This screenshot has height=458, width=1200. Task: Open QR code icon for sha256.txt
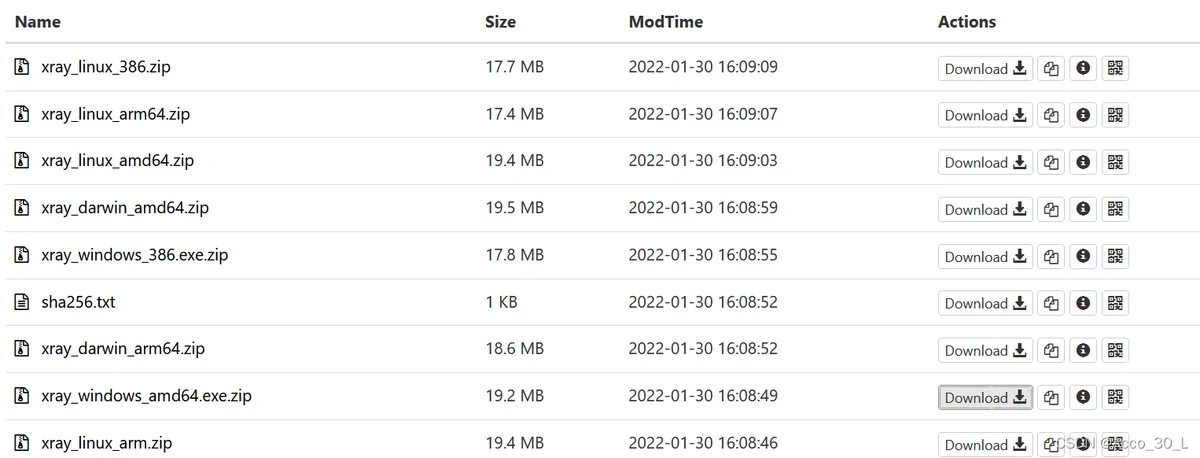(1116, 303)
